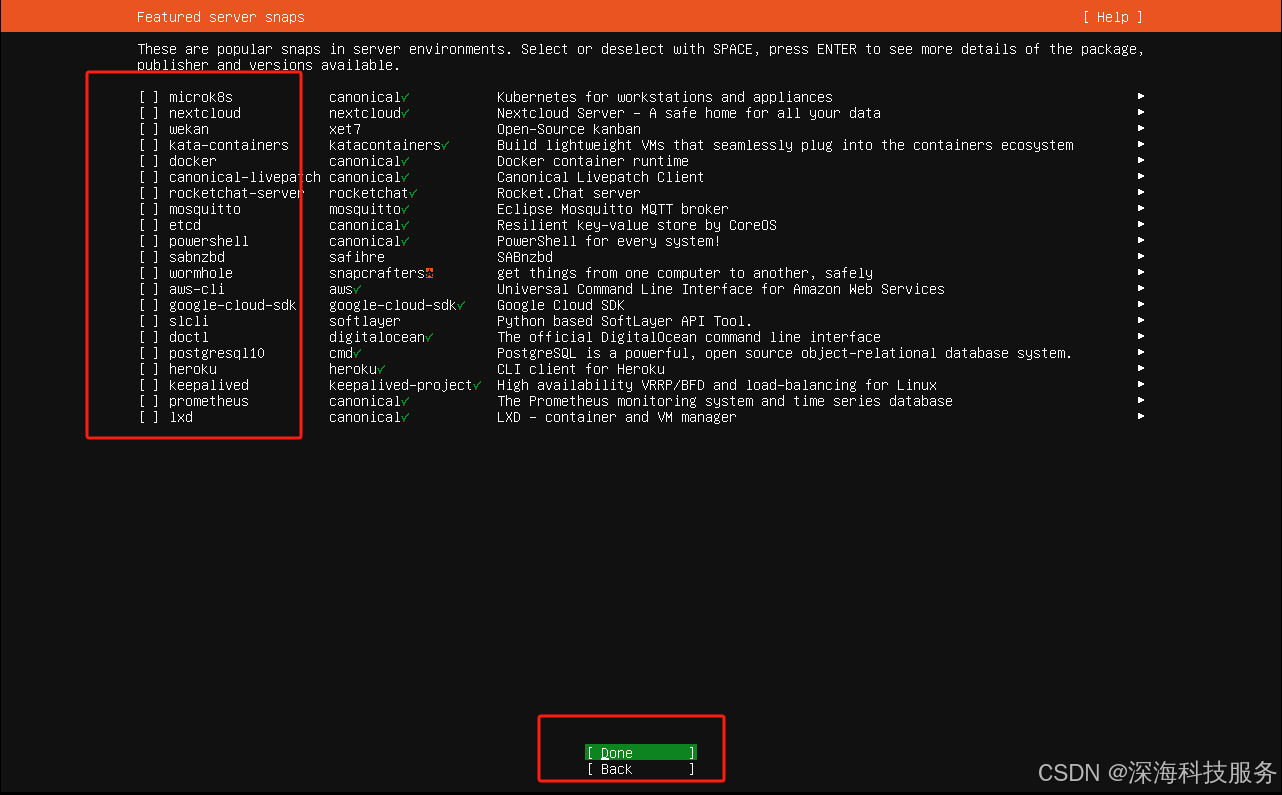Open arrow for Google Cloud SDK row
This screenshot has width=1282, height=795.
[x=1141, y=305]
